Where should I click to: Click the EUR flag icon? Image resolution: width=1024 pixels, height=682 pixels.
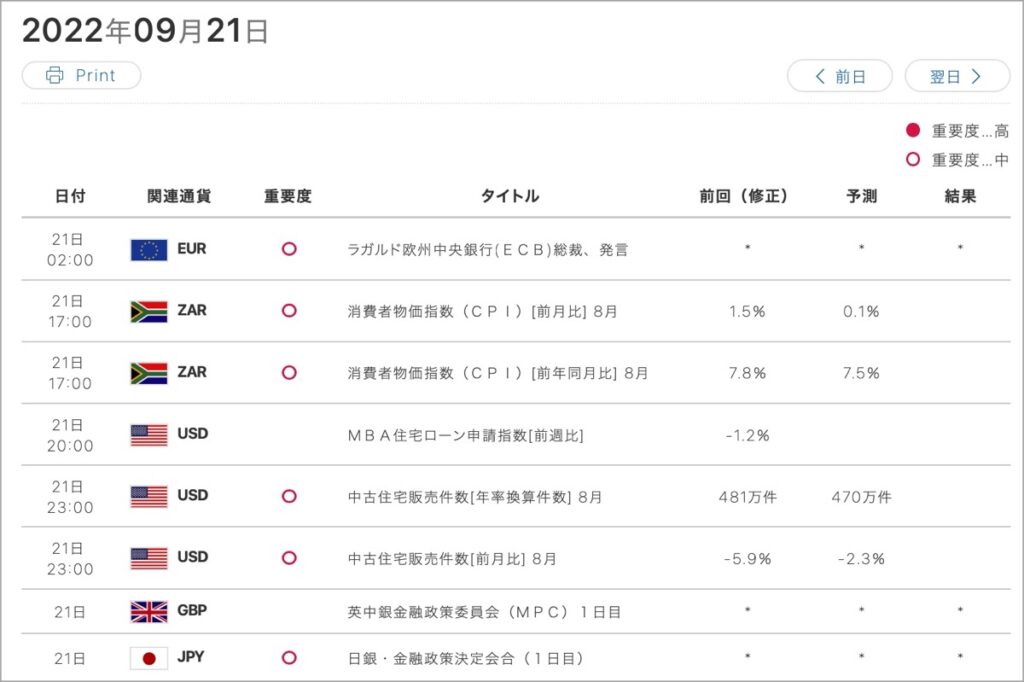pyautogui.click(x=149, y=250)
